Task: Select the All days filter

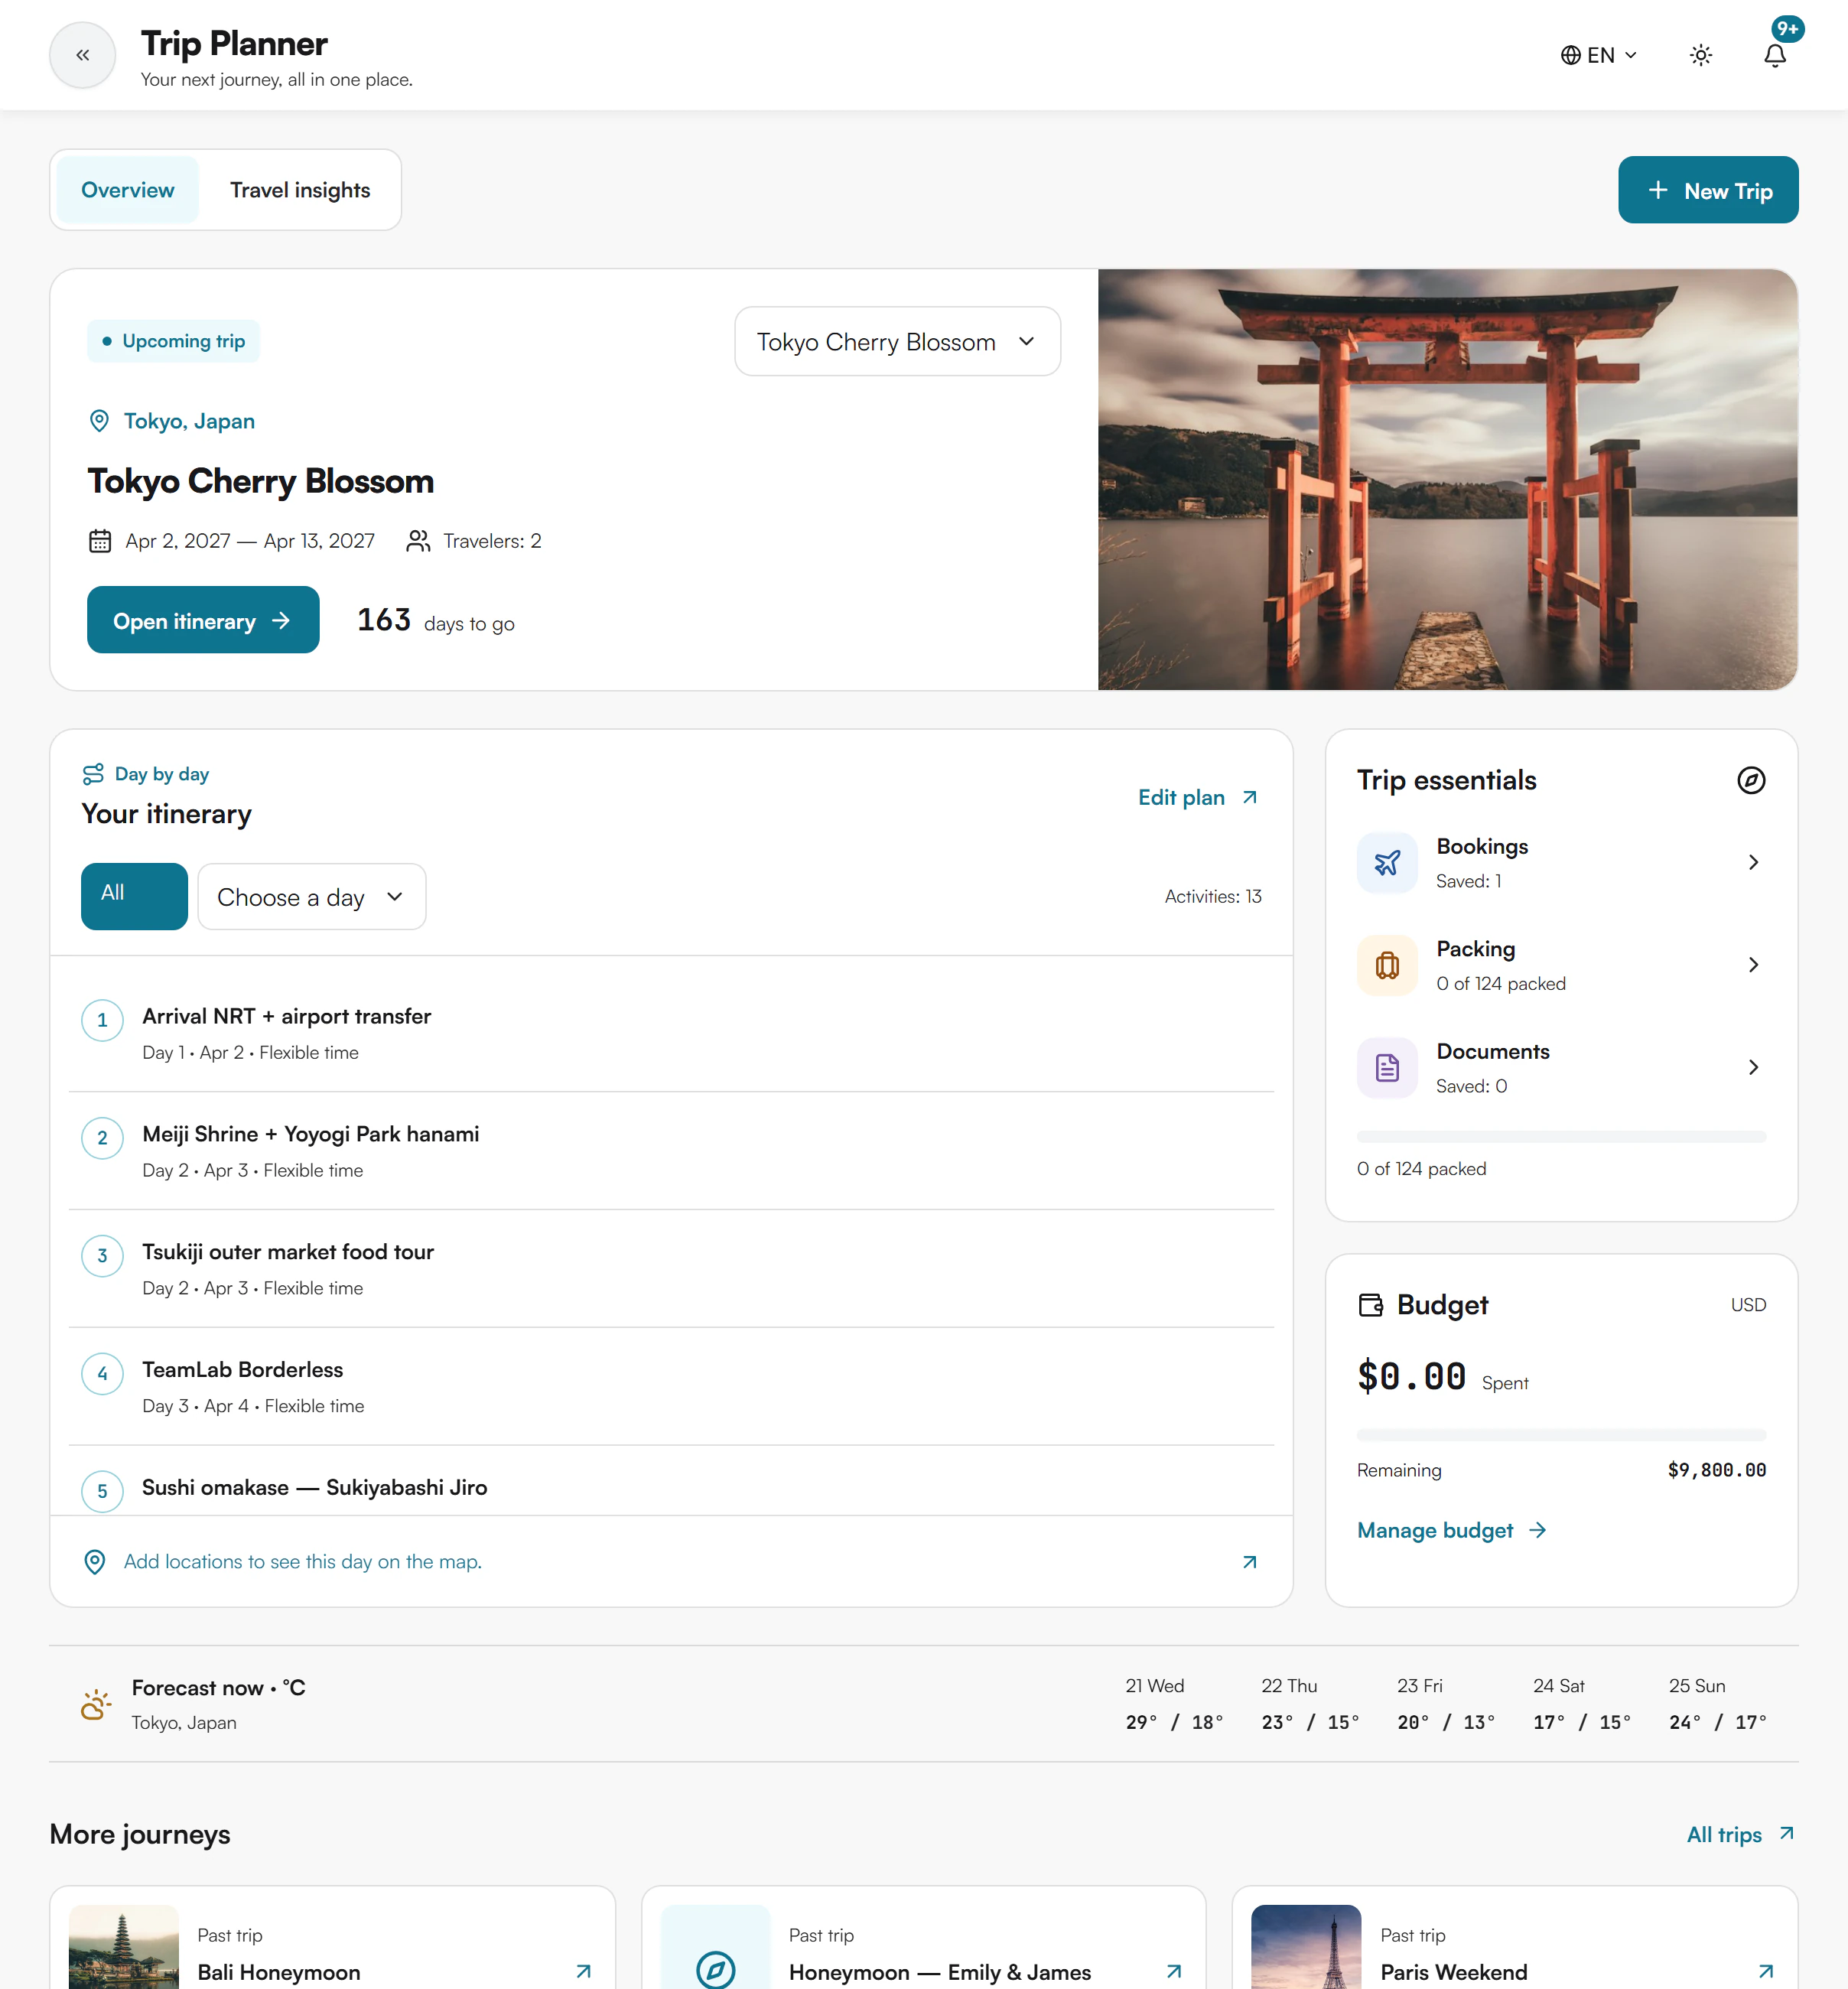Action: (134, 896)
